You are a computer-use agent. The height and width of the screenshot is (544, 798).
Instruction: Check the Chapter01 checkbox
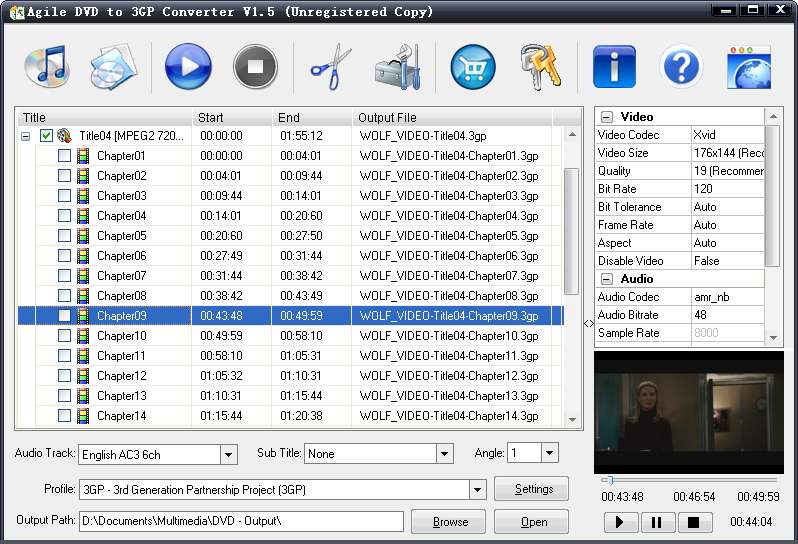pyautogui.click(x=64, y=156)
